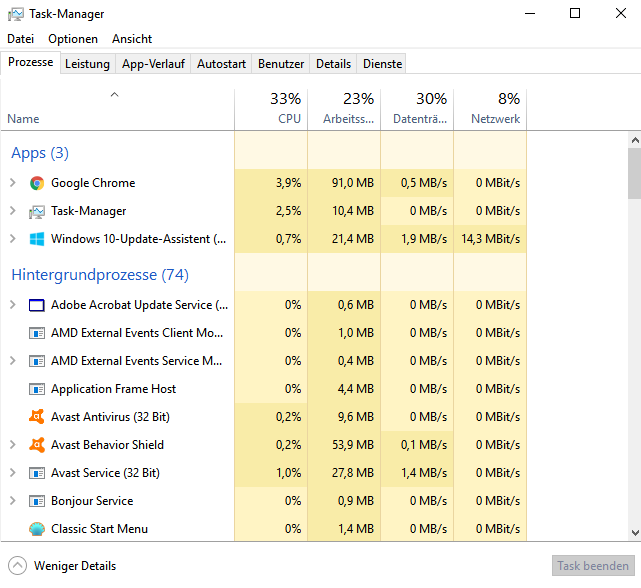The width and height of the screenshot is (641, 588).
Task: Click the vertical scrollbar thumb
Action: [635, 173]
